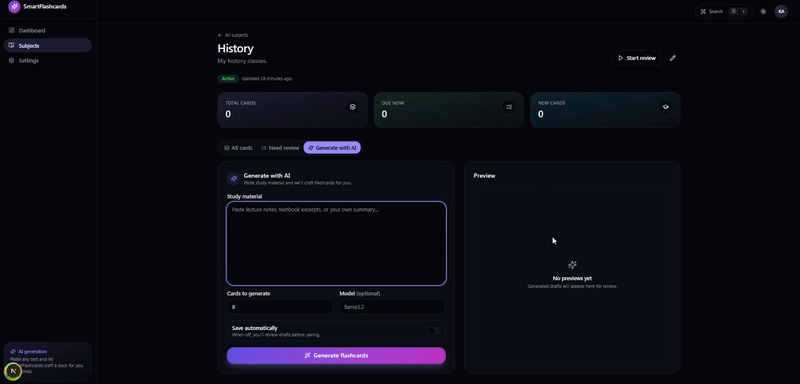Click the Due Now icon
This screenshot has height=384, width=800.
[509, 107]
